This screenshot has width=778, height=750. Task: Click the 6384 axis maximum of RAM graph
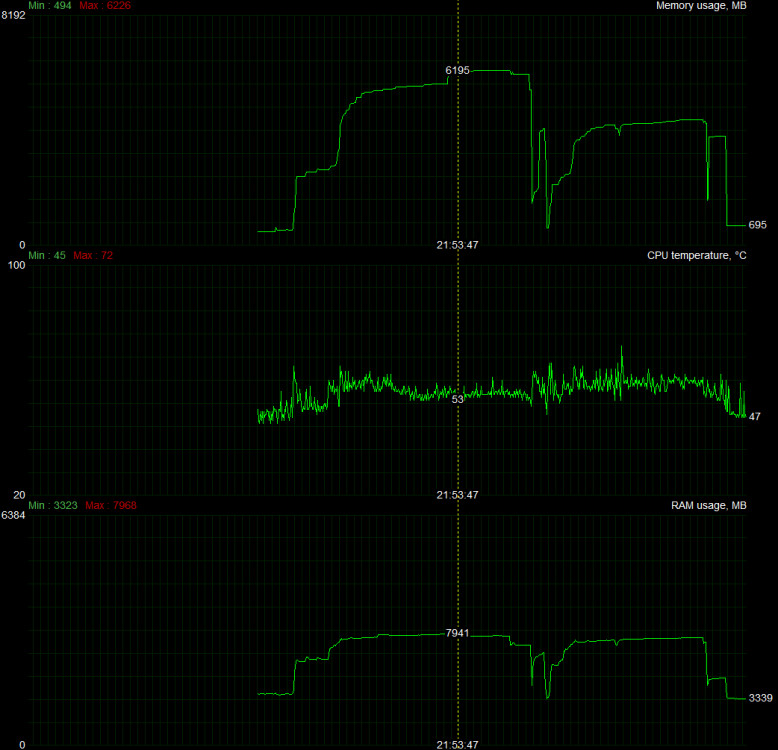coord(13,515)
